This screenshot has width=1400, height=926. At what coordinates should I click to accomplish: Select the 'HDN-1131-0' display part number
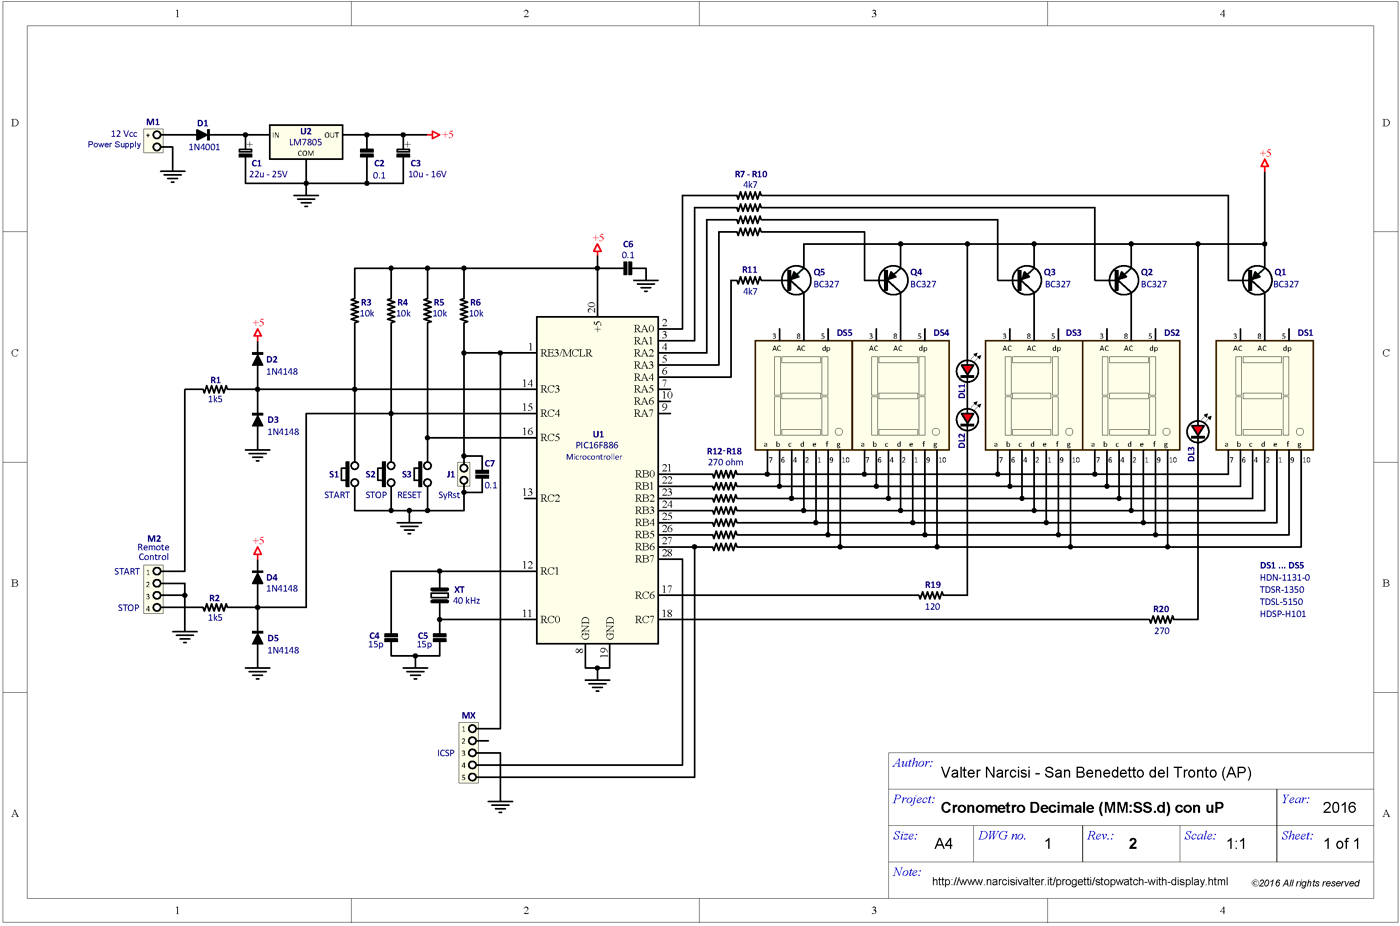tap(1284, 578)
